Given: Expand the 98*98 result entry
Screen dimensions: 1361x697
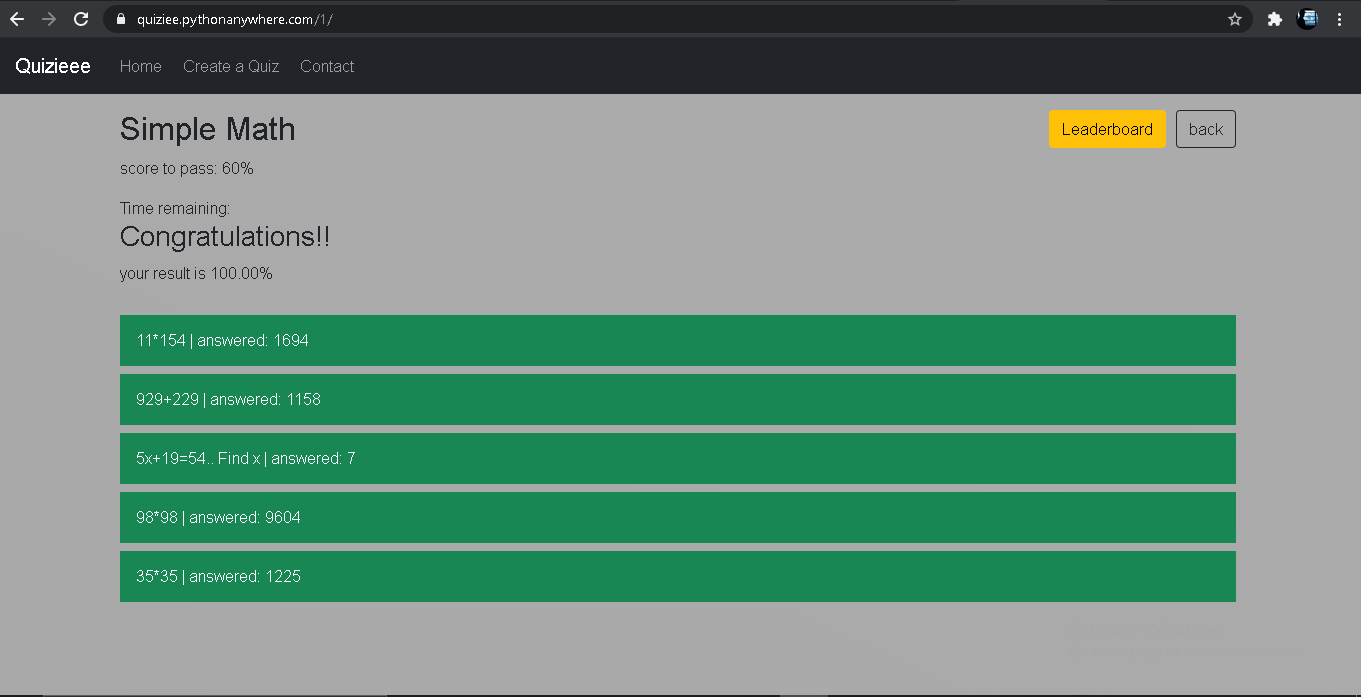Looking at the screenshot, I should [678, 517].
